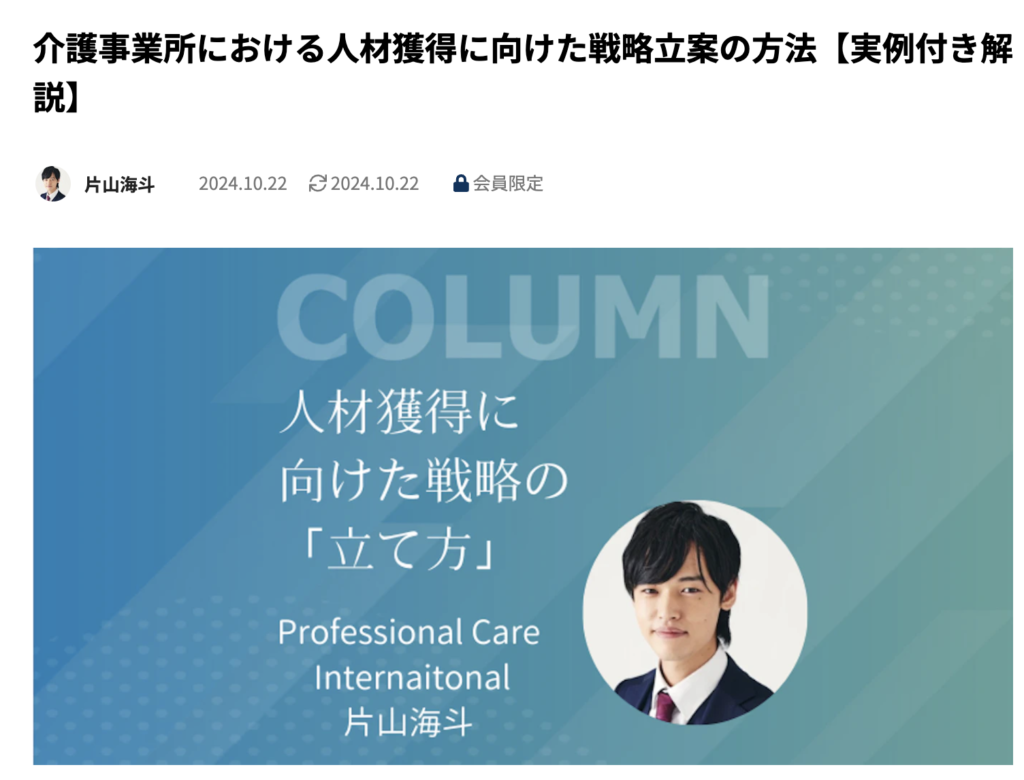Click the large COLUMN watermark text in banner
1024x780 pixels.
522,317
